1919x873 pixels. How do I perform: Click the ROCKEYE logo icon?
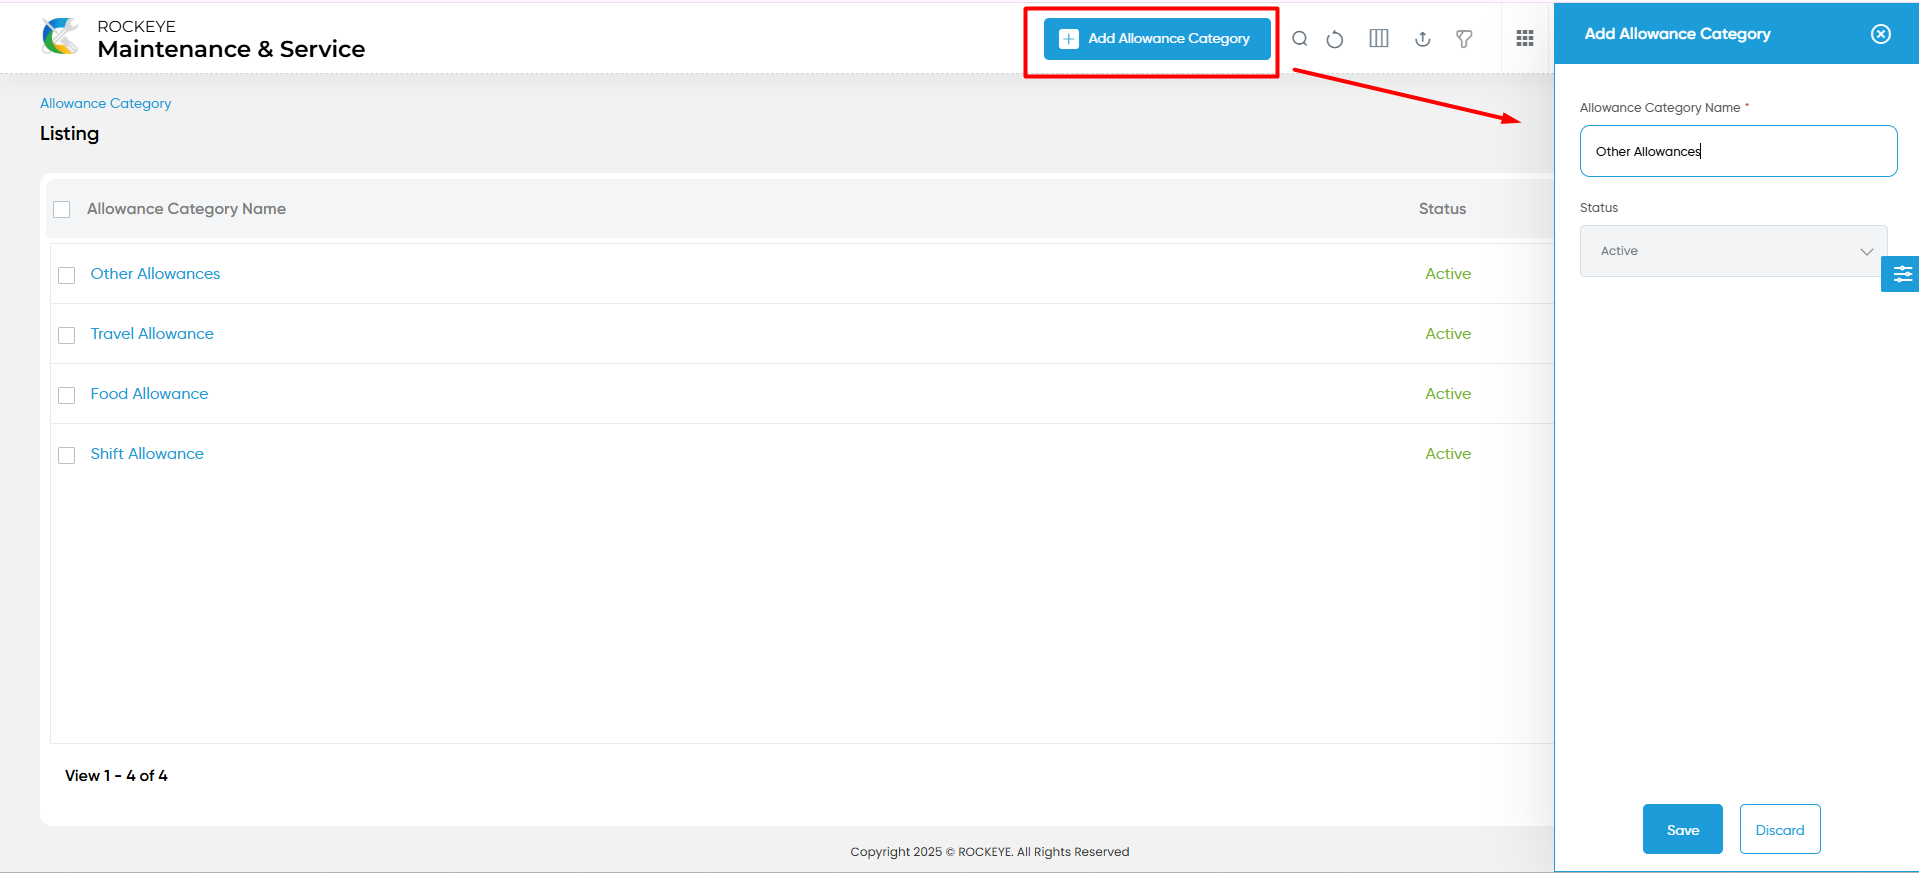[x=61, y=37]
